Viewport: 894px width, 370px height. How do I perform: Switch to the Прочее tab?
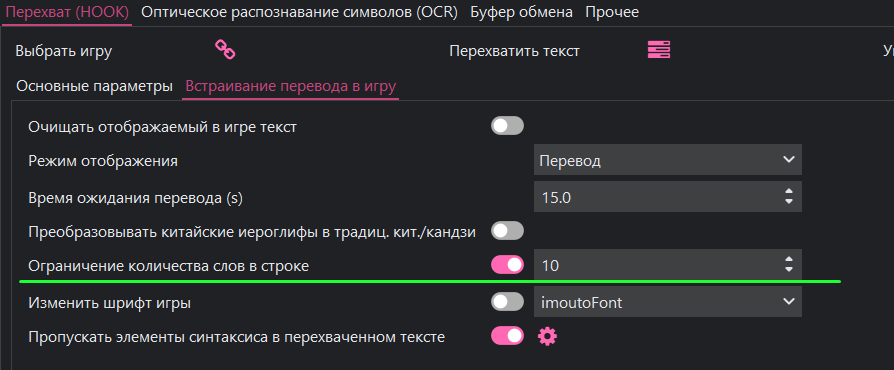(612, 12)
